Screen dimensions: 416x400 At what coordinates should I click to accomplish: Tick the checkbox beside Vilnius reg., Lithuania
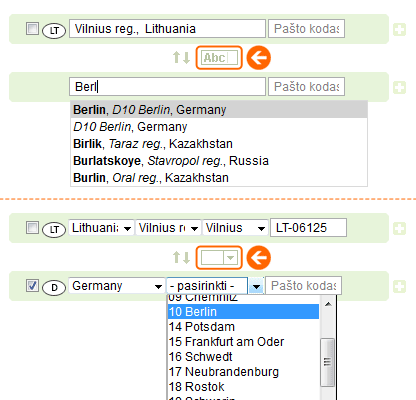[32, 29]
